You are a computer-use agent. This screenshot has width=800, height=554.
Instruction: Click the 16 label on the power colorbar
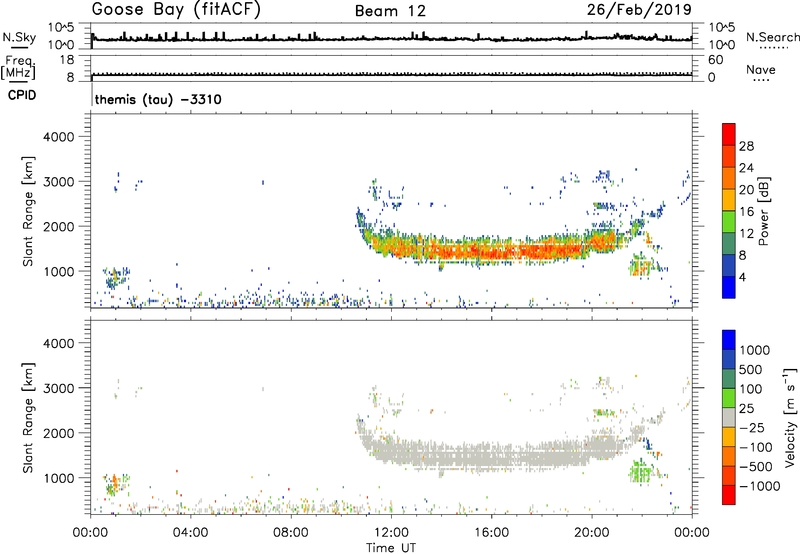point(746,212)
